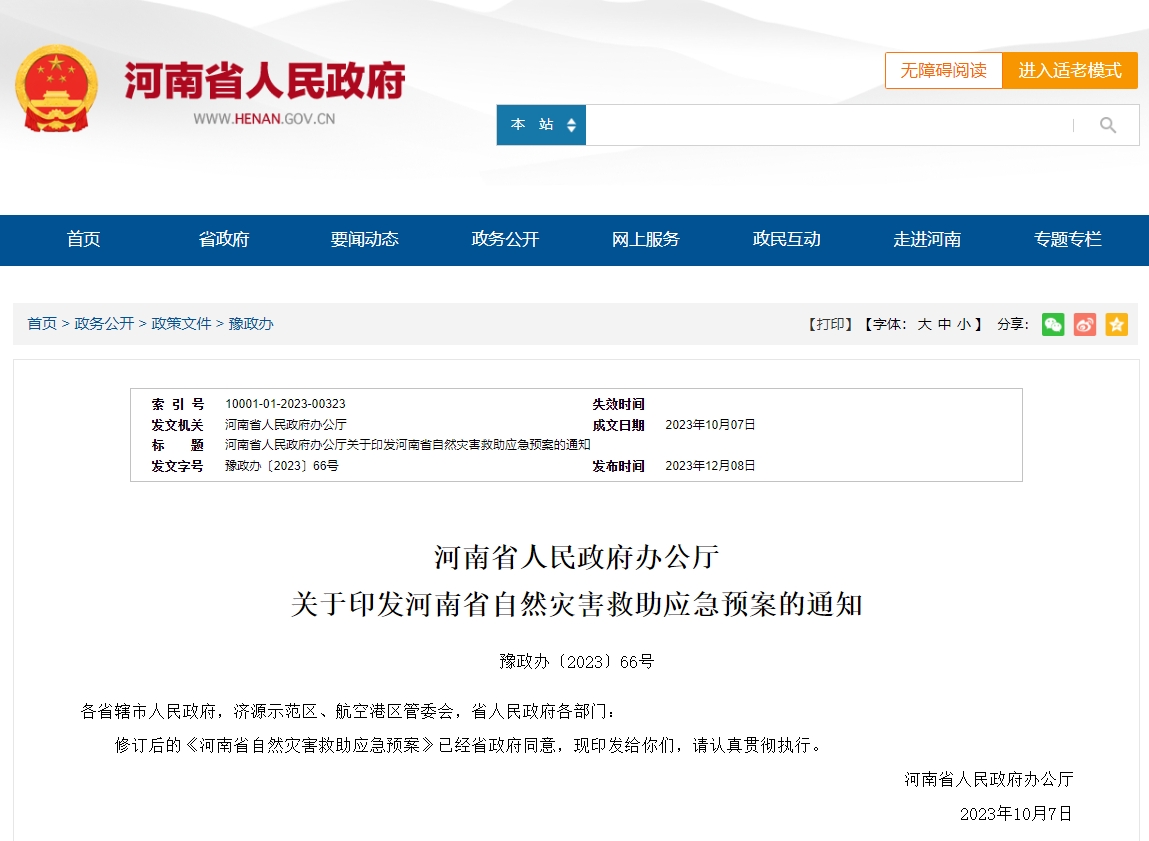This screenshot has height=841, width=1149.
Task: Open the 首页 navigation menu item
Action: click(83, 239)
